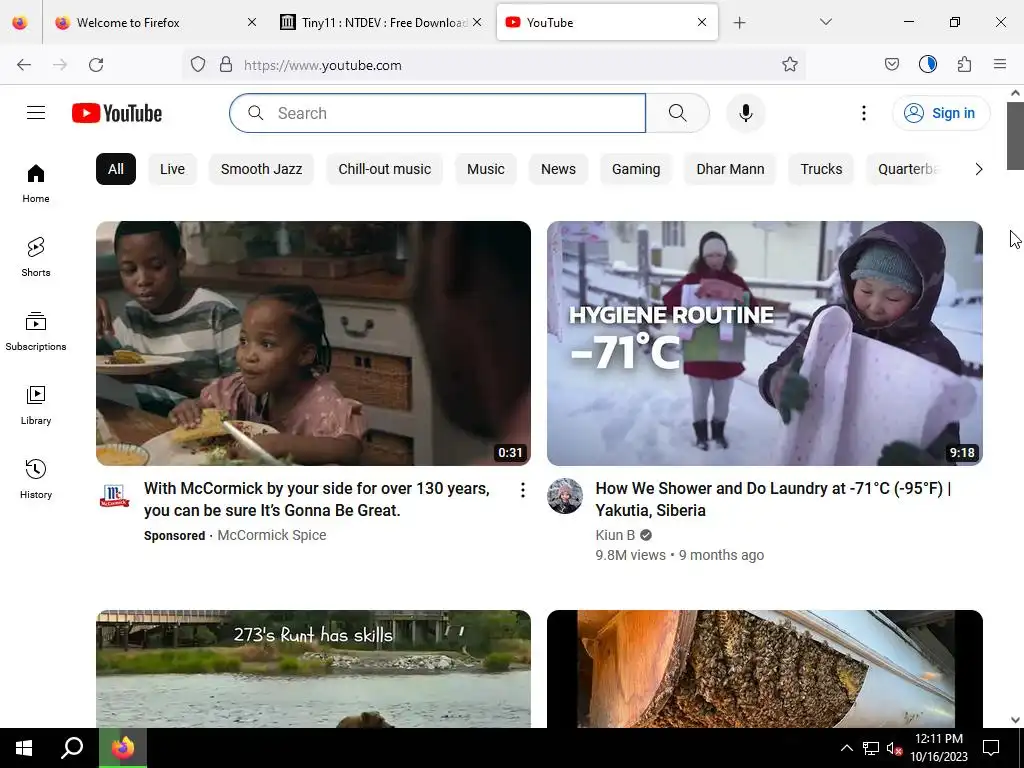
Task: Click the page vertical scrollbar thumb
Action: tap(1015, 136)
